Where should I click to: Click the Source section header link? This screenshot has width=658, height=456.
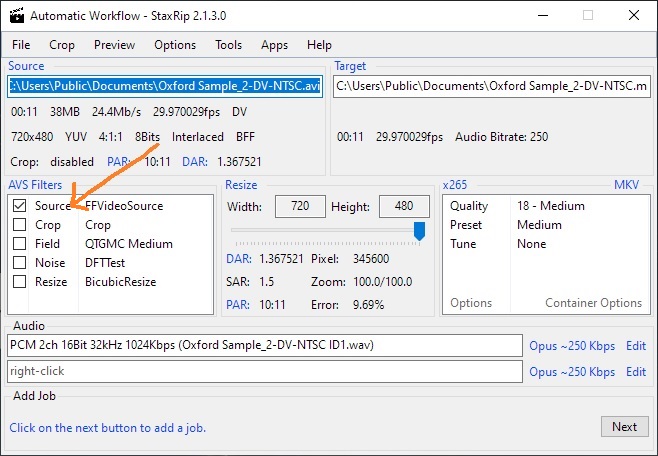(x=26, y=66)
